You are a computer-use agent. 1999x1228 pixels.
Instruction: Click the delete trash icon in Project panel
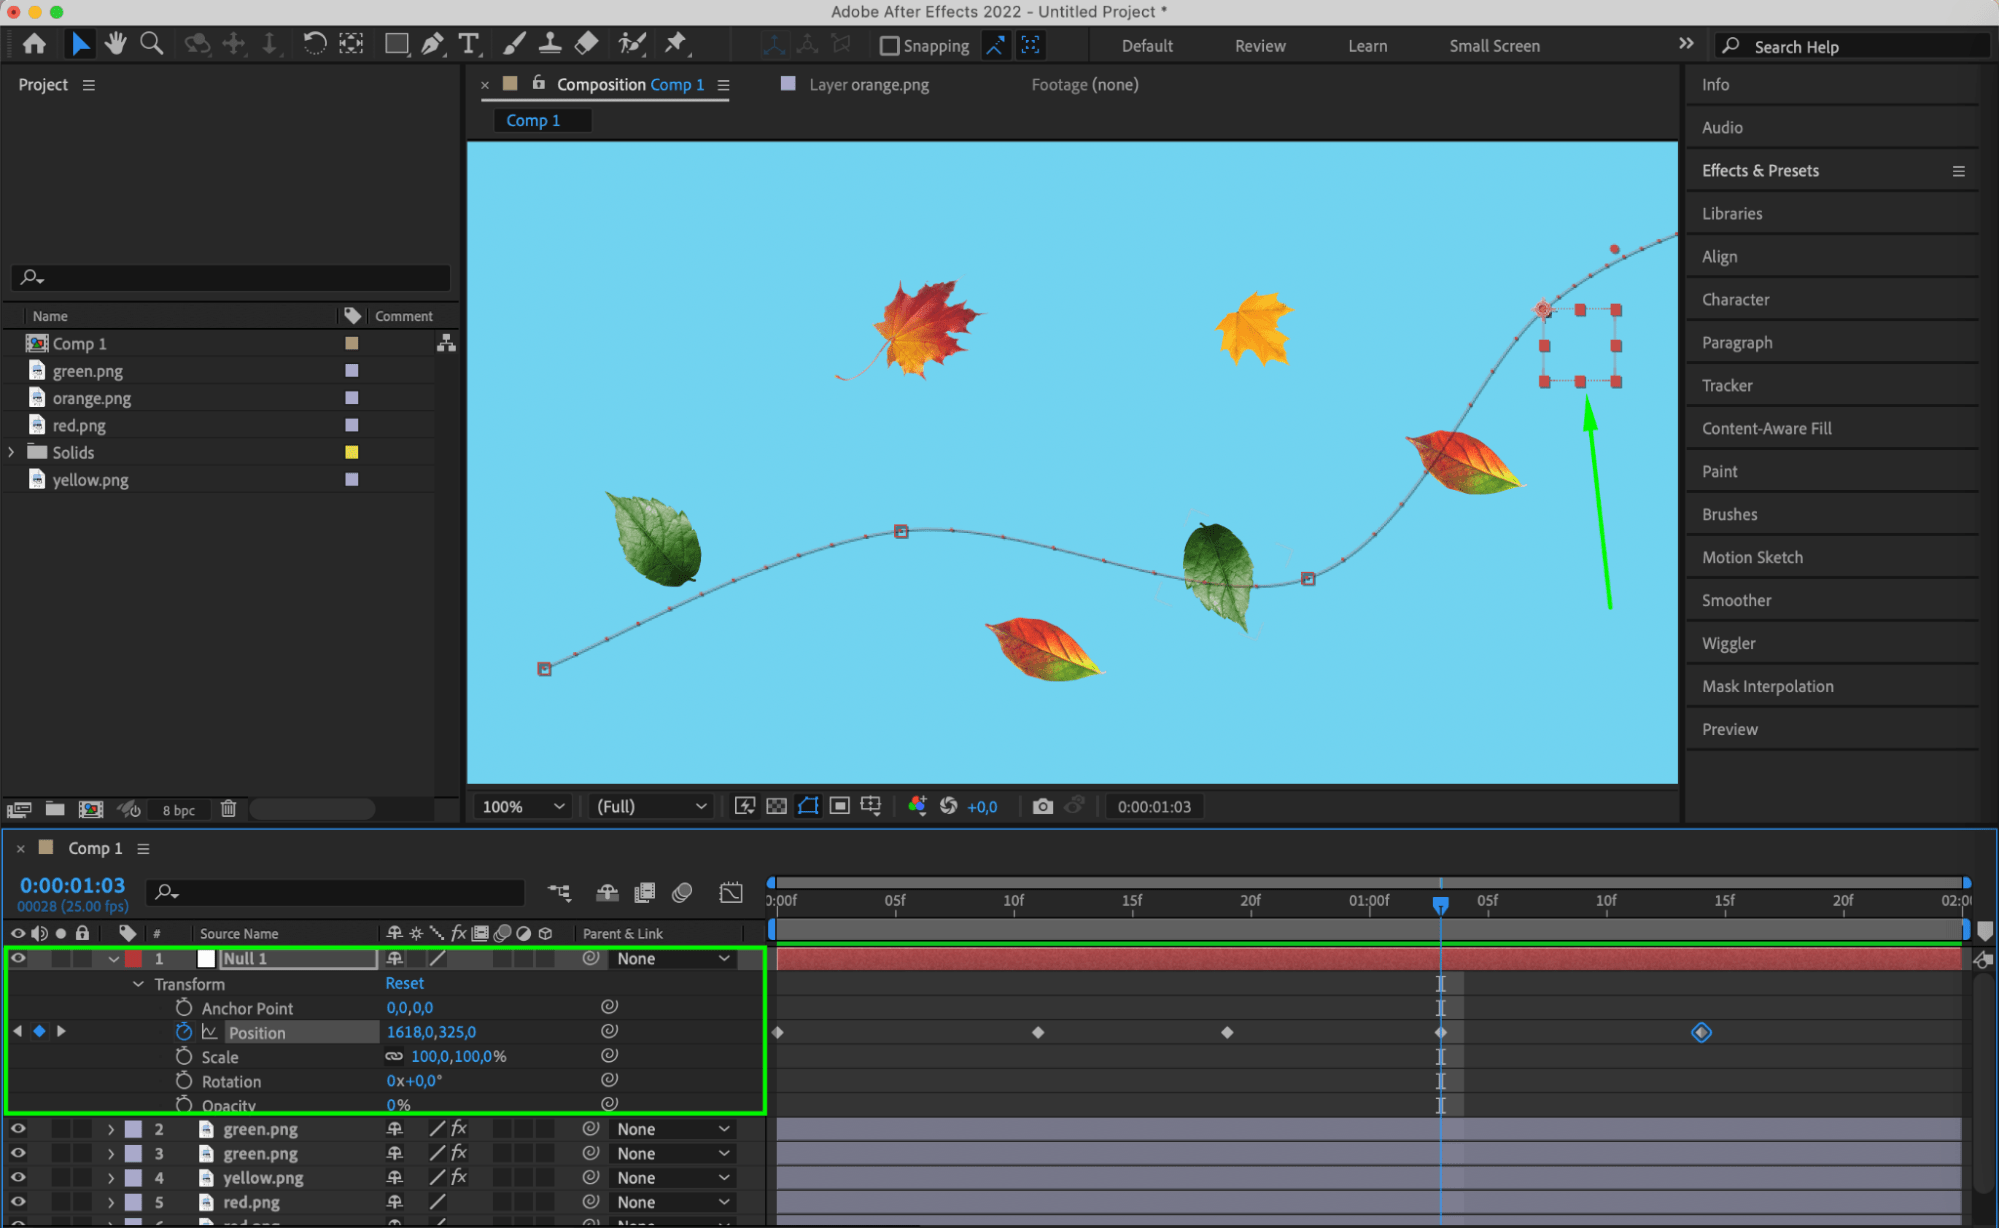point(228,809)
